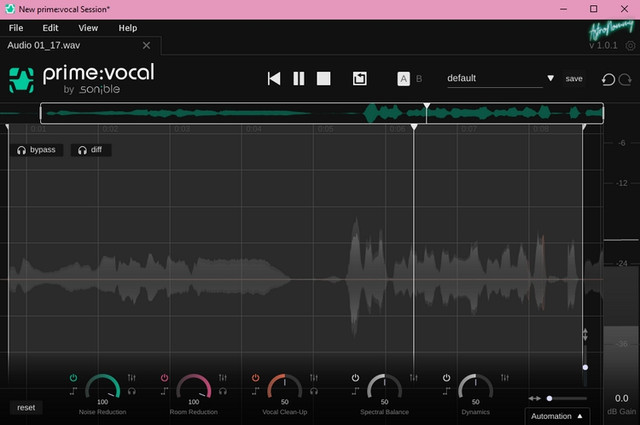Stop audio playback
The height and width of the screenshot is (425, 640).
(324, 78)
